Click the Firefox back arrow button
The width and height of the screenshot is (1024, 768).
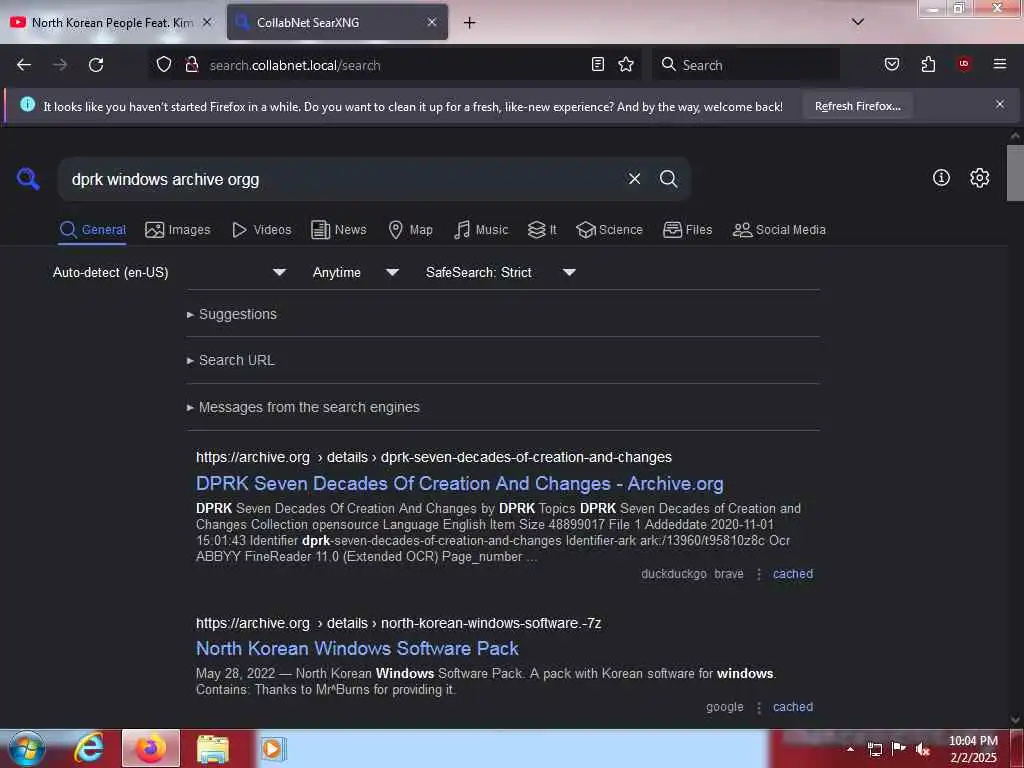[x=24, y=65]
